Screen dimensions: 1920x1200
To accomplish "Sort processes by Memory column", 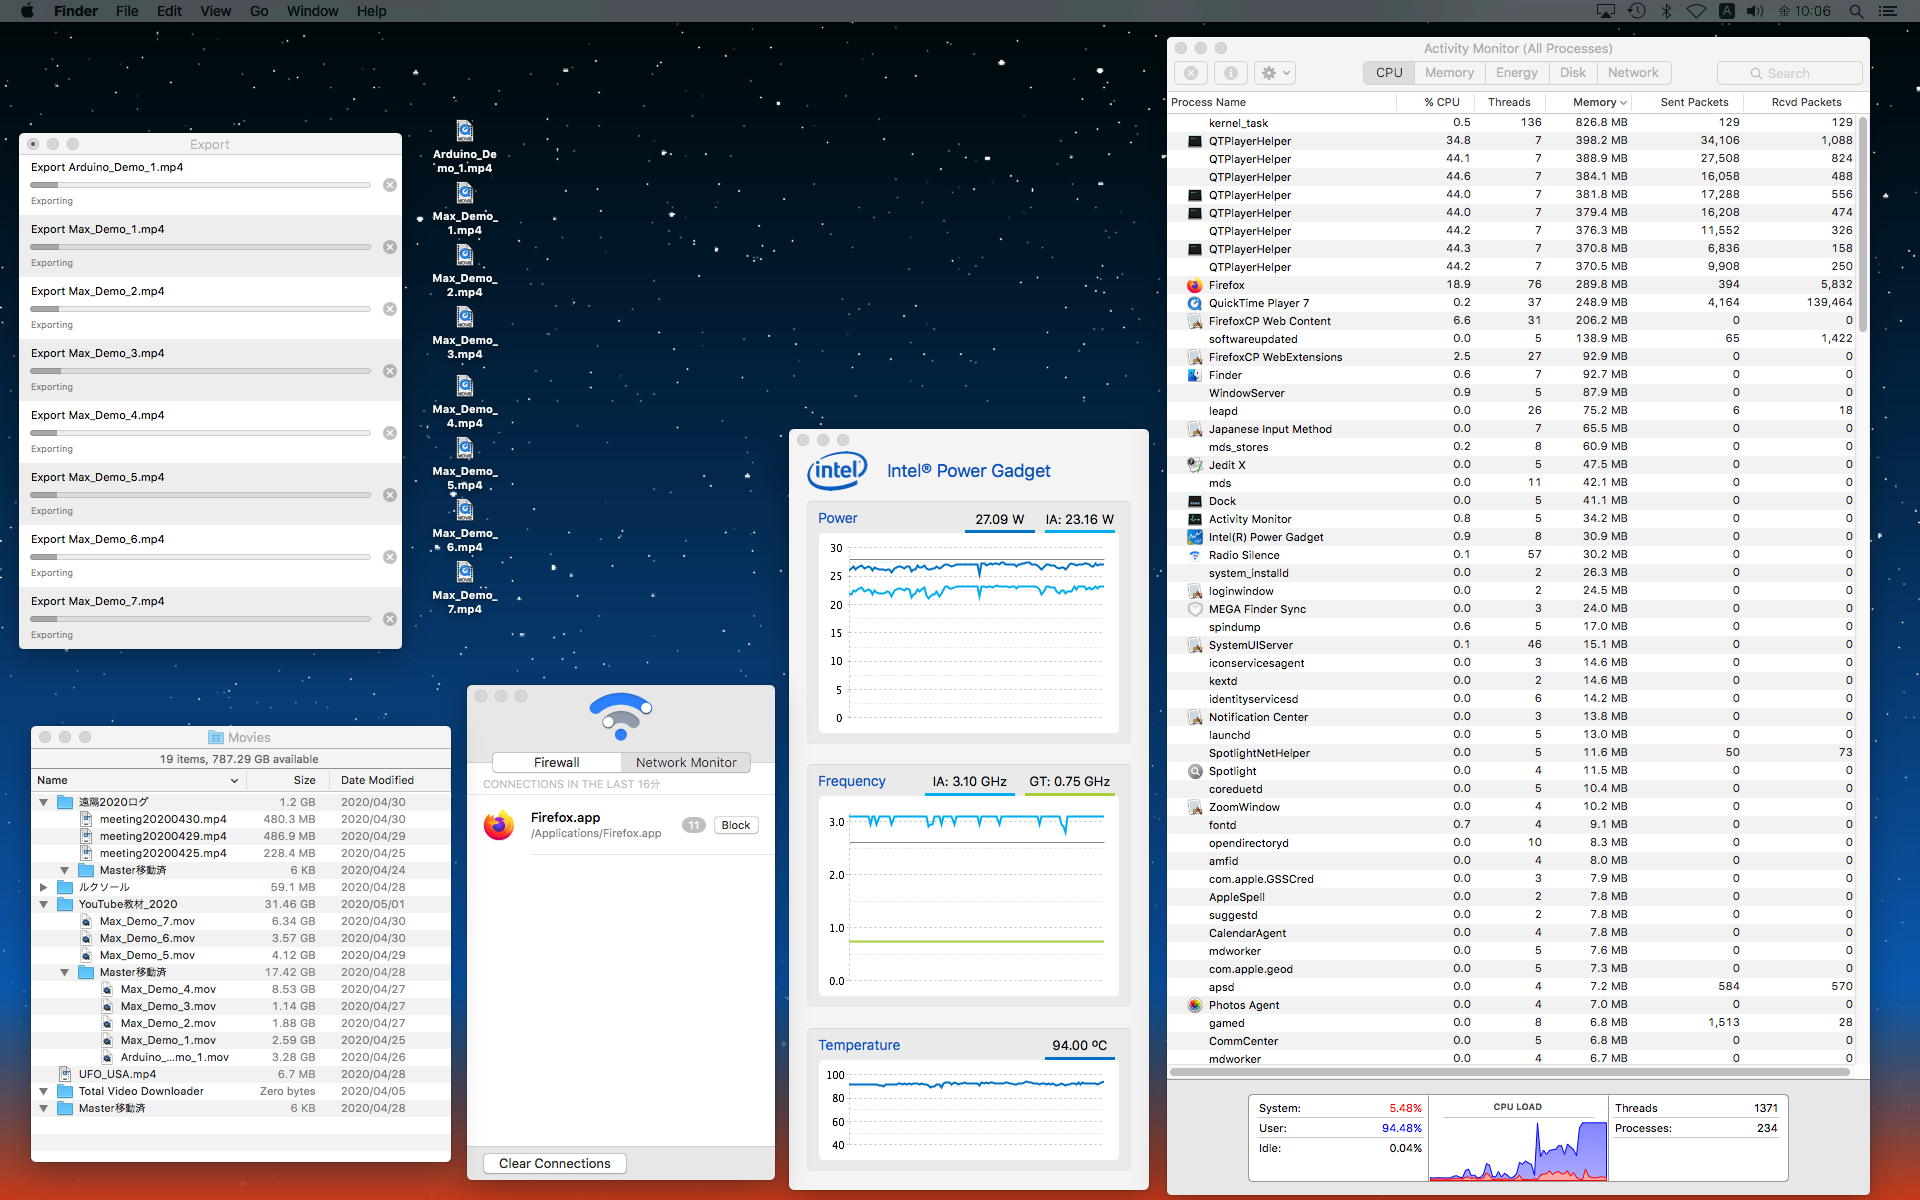I will tap(1595, 102).
